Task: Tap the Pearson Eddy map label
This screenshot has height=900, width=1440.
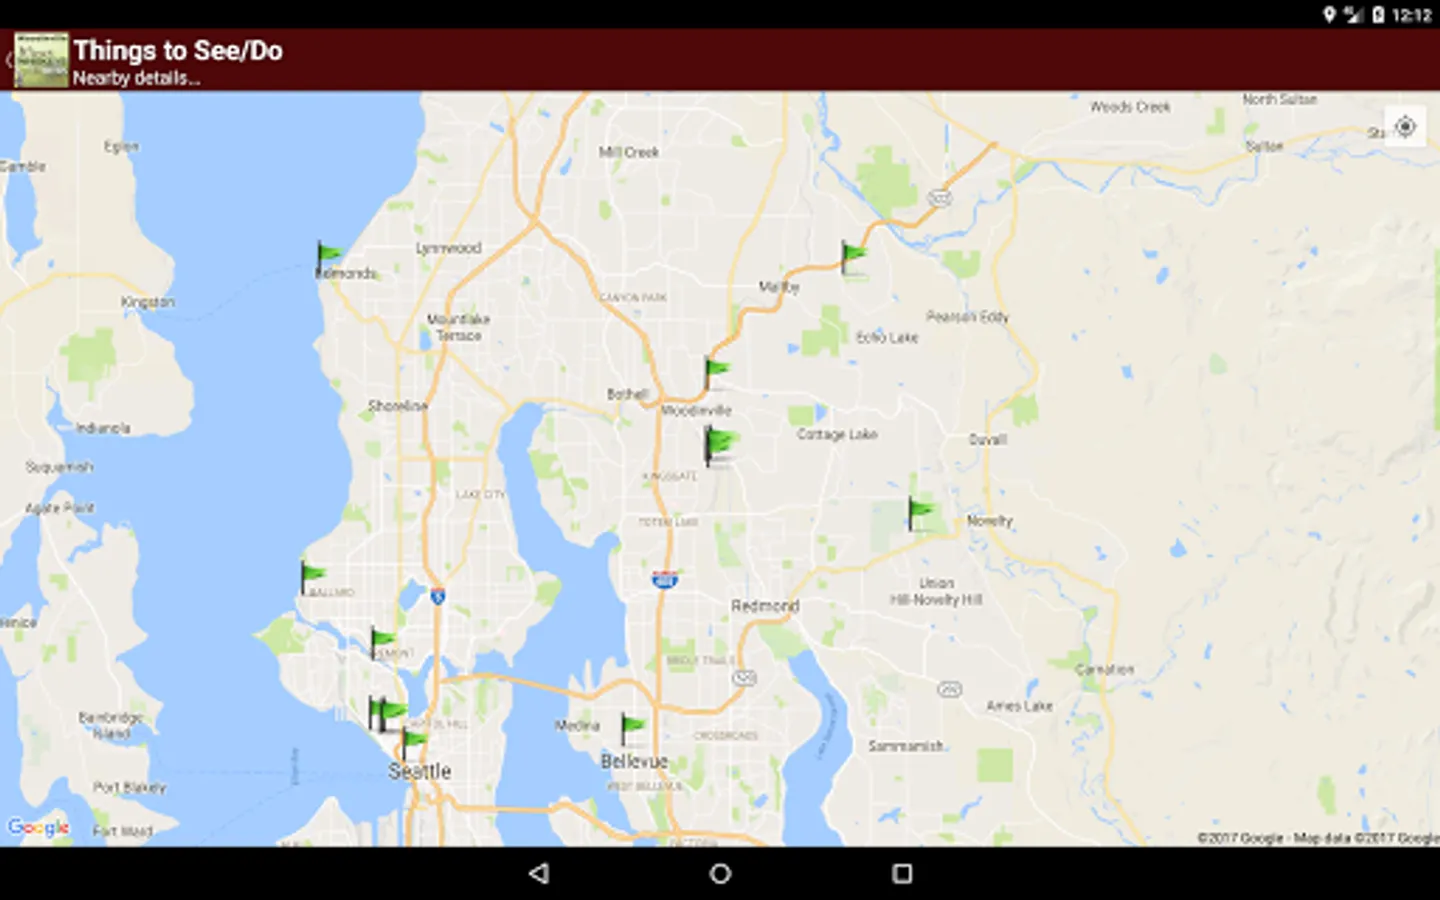Action: pos(967,317)
